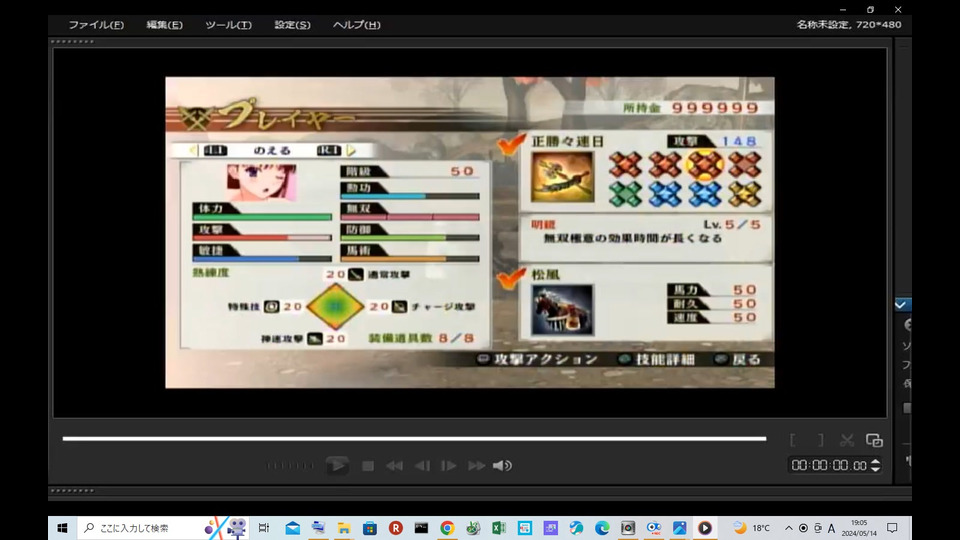
Task: Click the Stop button in preview controls
Action: [368, 466]
